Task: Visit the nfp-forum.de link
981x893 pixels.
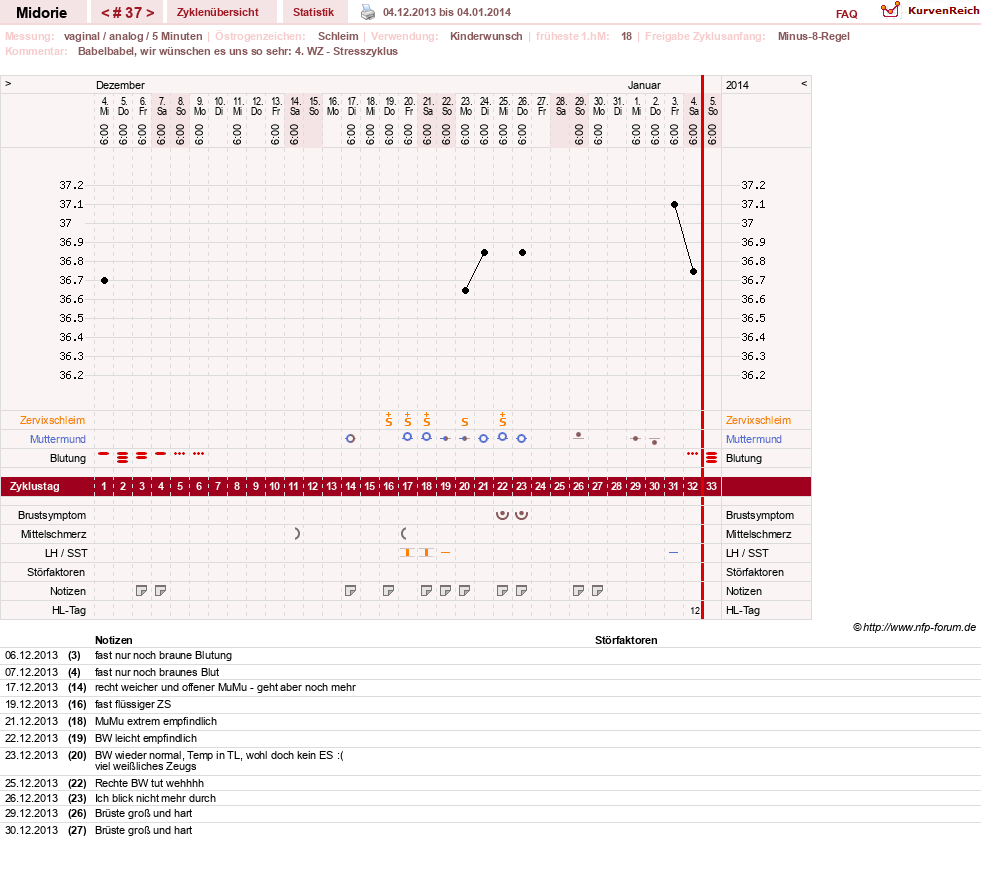Action: pyautogui.click(x=919, y=627)
